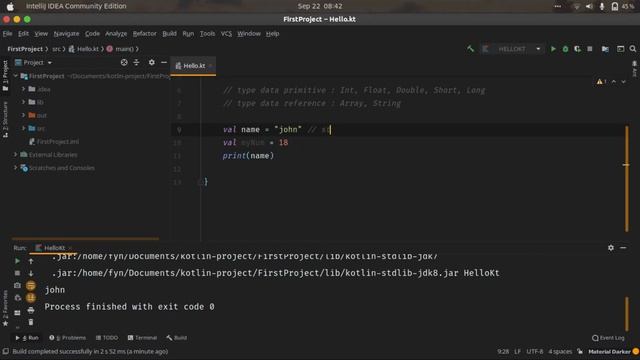The image size is (640, 360).
Task: Expand the out folder
Action: coord(23,115)
